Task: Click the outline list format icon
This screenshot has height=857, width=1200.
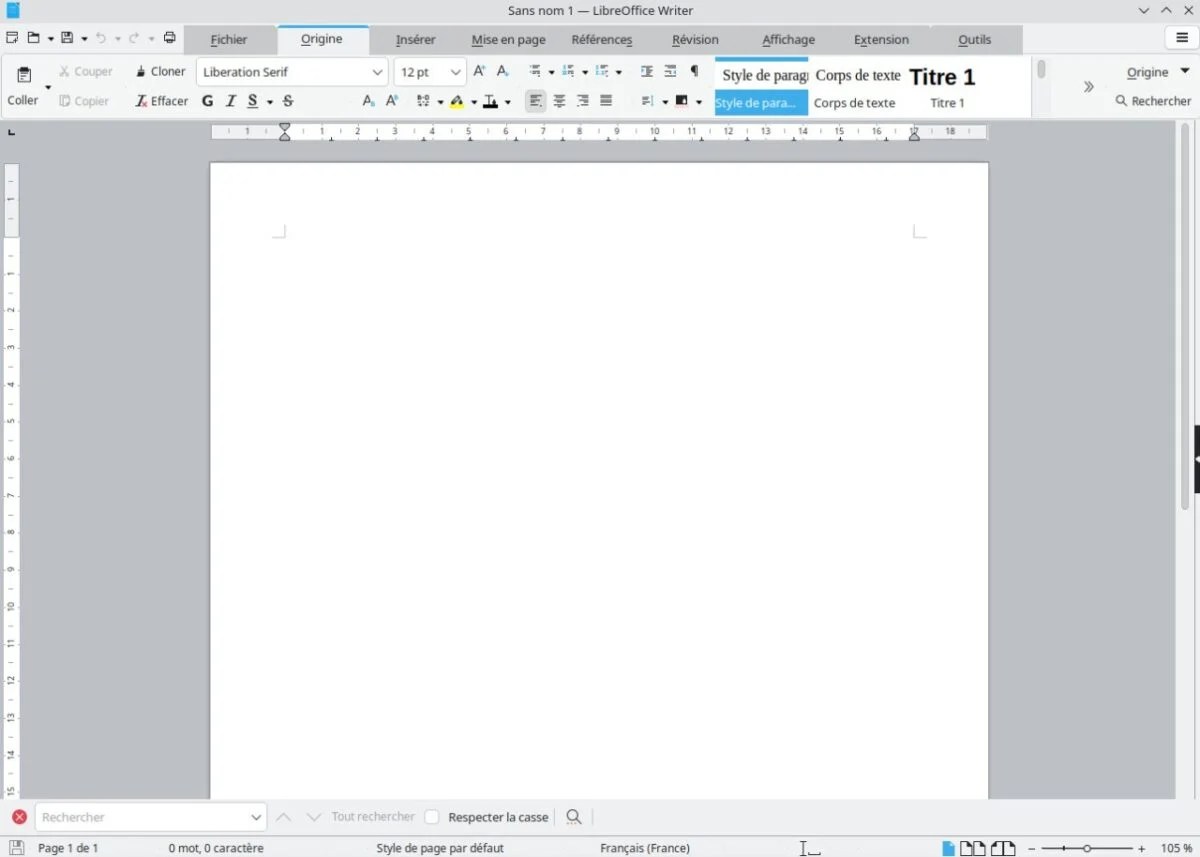Action: 602,71
